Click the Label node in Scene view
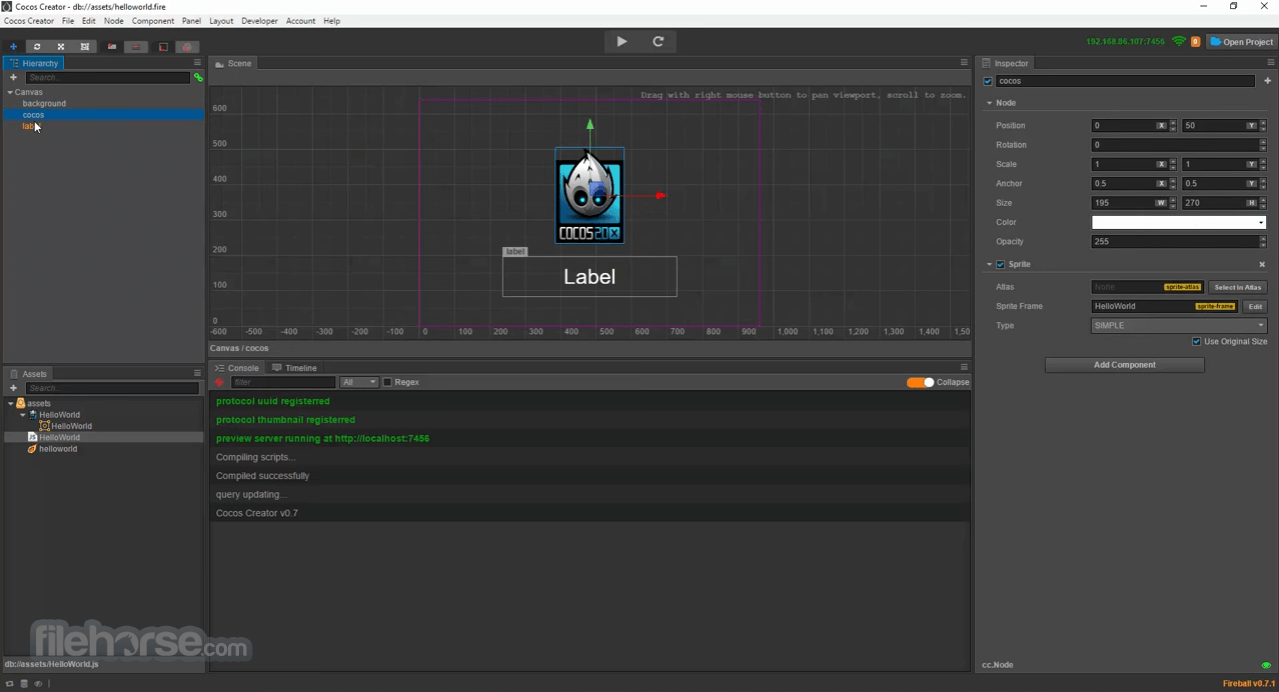The height and width of the screenshot is (692, 1279). coord(589,277)
